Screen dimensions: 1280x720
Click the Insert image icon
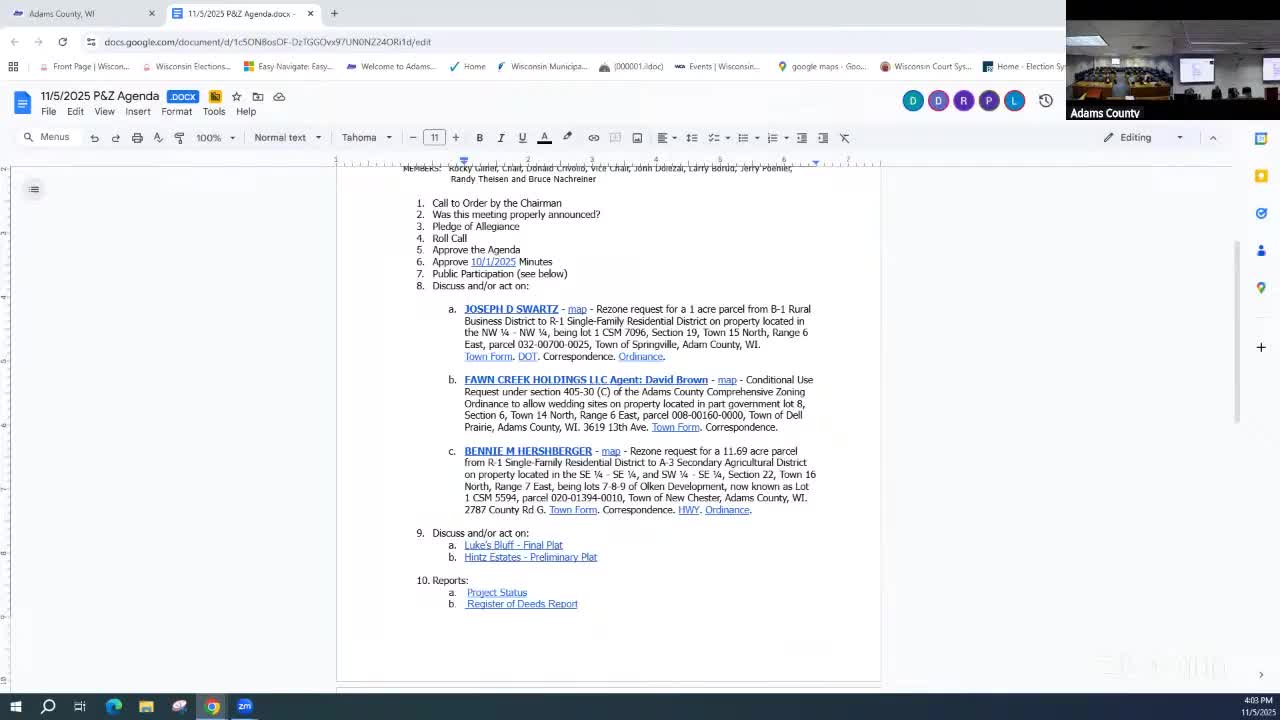pos(637,138)
